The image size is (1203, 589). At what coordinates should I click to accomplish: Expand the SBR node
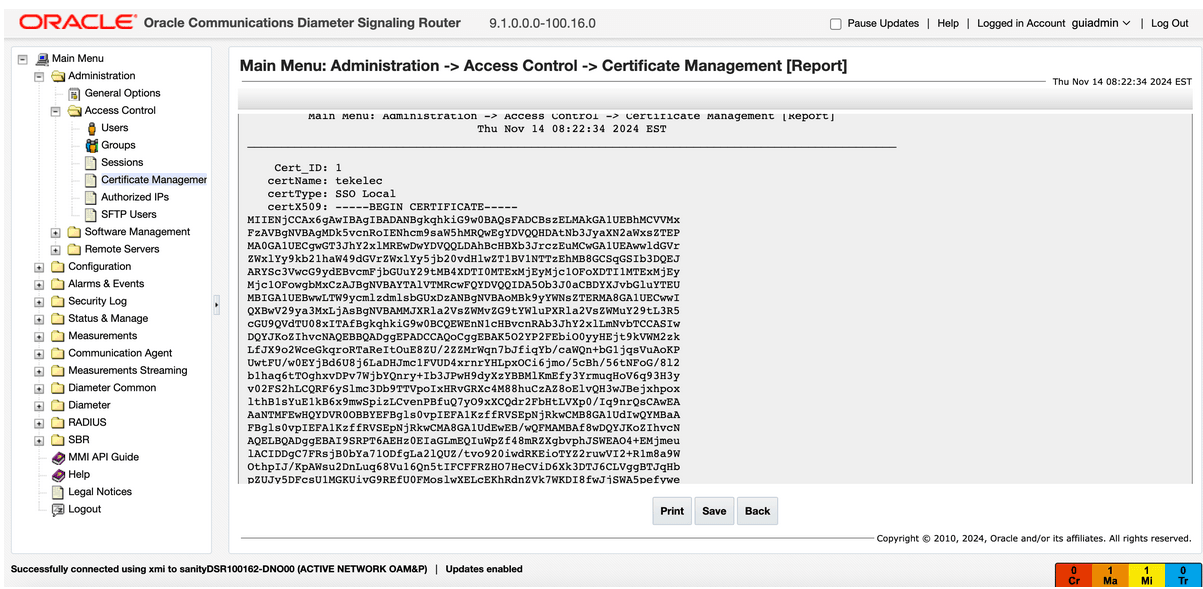coord(39,440)
